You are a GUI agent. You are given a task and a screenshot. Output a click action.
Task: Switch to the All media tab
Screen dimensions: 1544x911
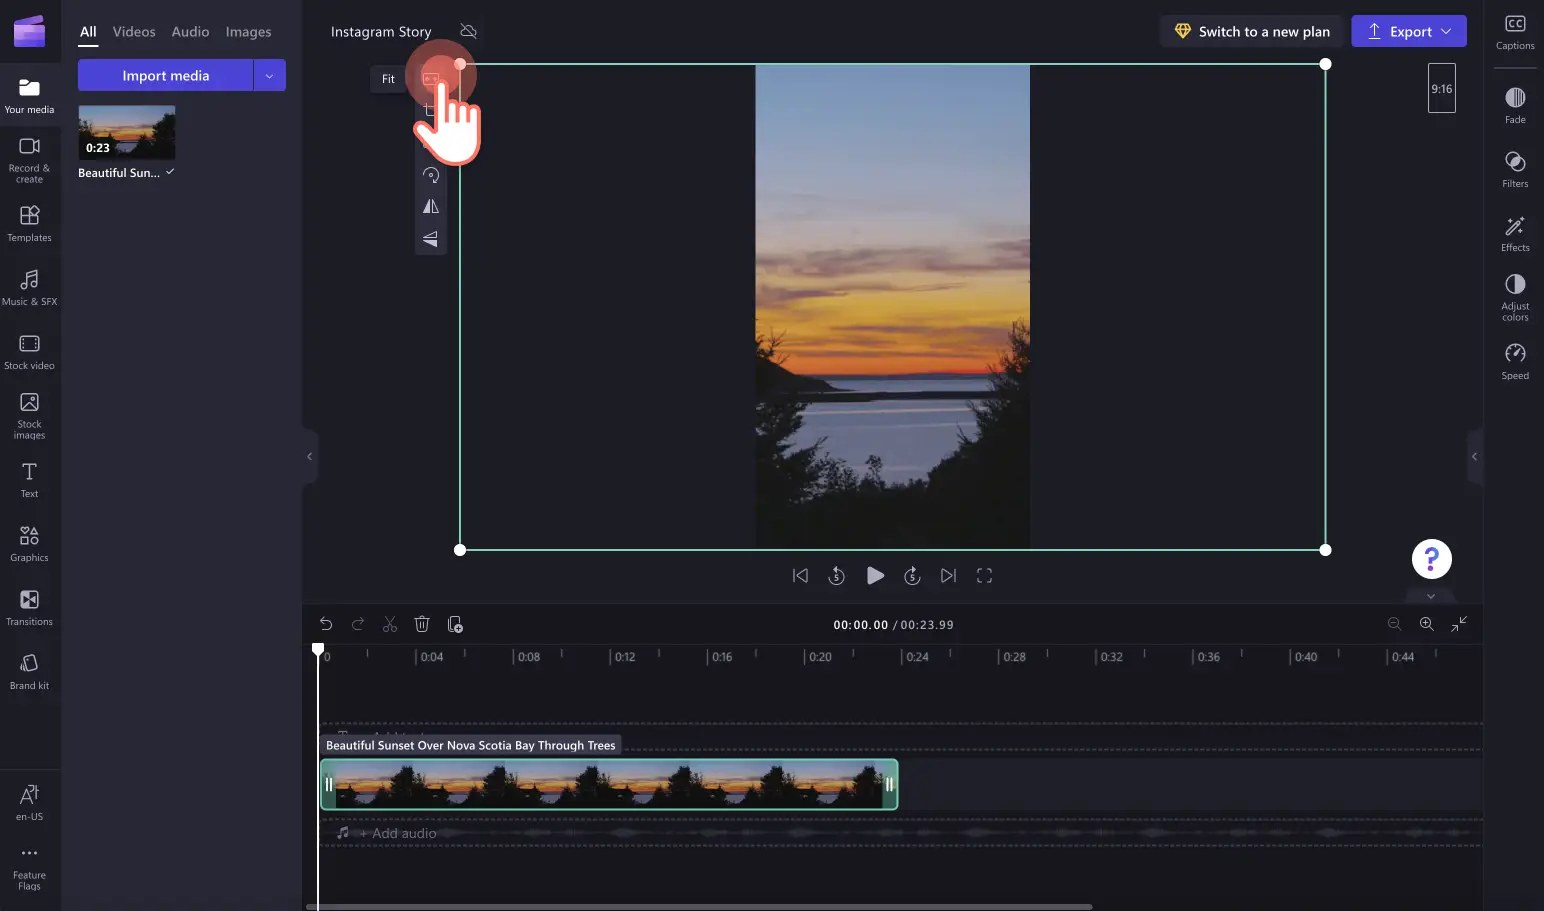88,32
